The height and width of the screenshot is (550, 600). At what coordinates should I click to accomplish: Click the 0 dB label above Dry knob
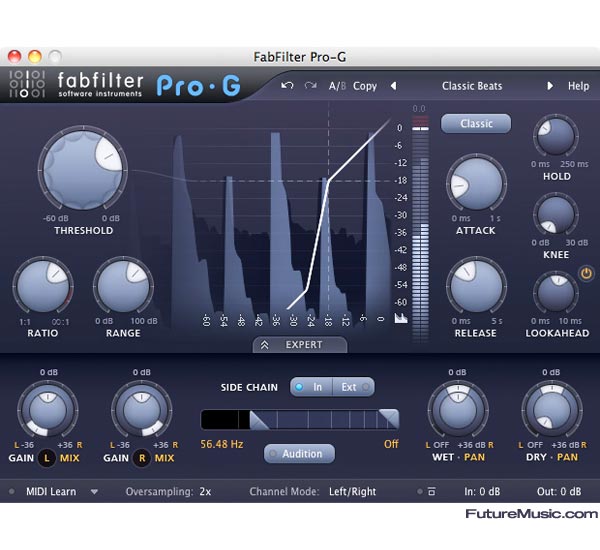(x=551, y=372)
